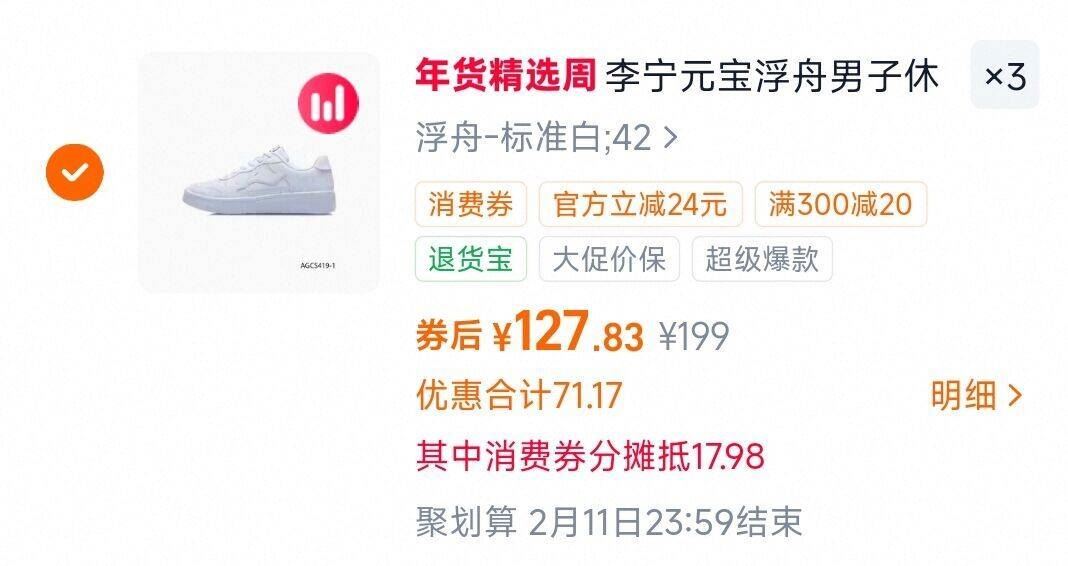
Task: Uncheck the orange item selection checkbox
Action: coord(75,172)
